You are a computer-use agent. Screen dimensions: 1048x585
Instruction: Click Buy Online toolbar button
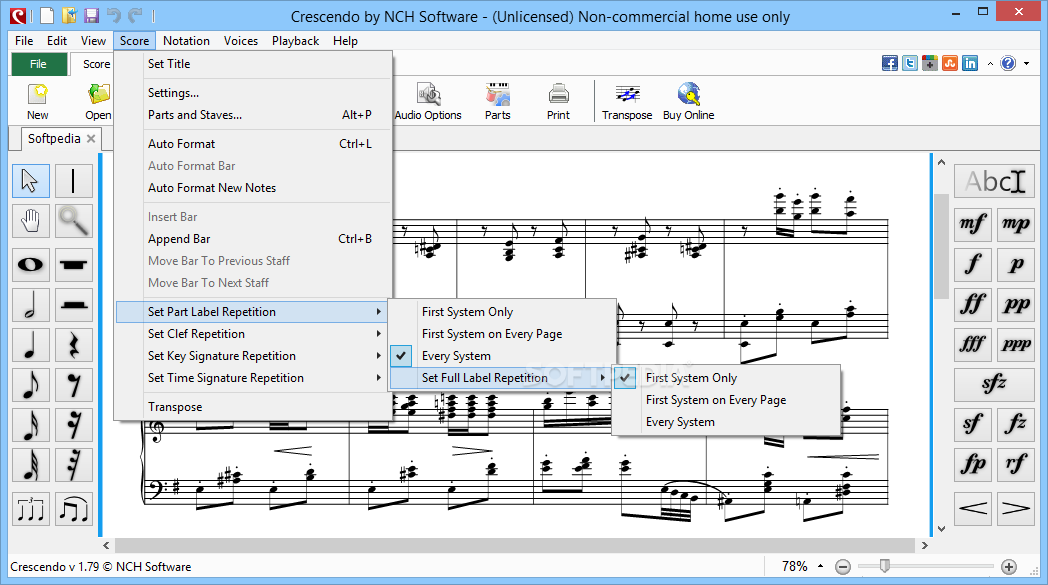coord(688,102)
